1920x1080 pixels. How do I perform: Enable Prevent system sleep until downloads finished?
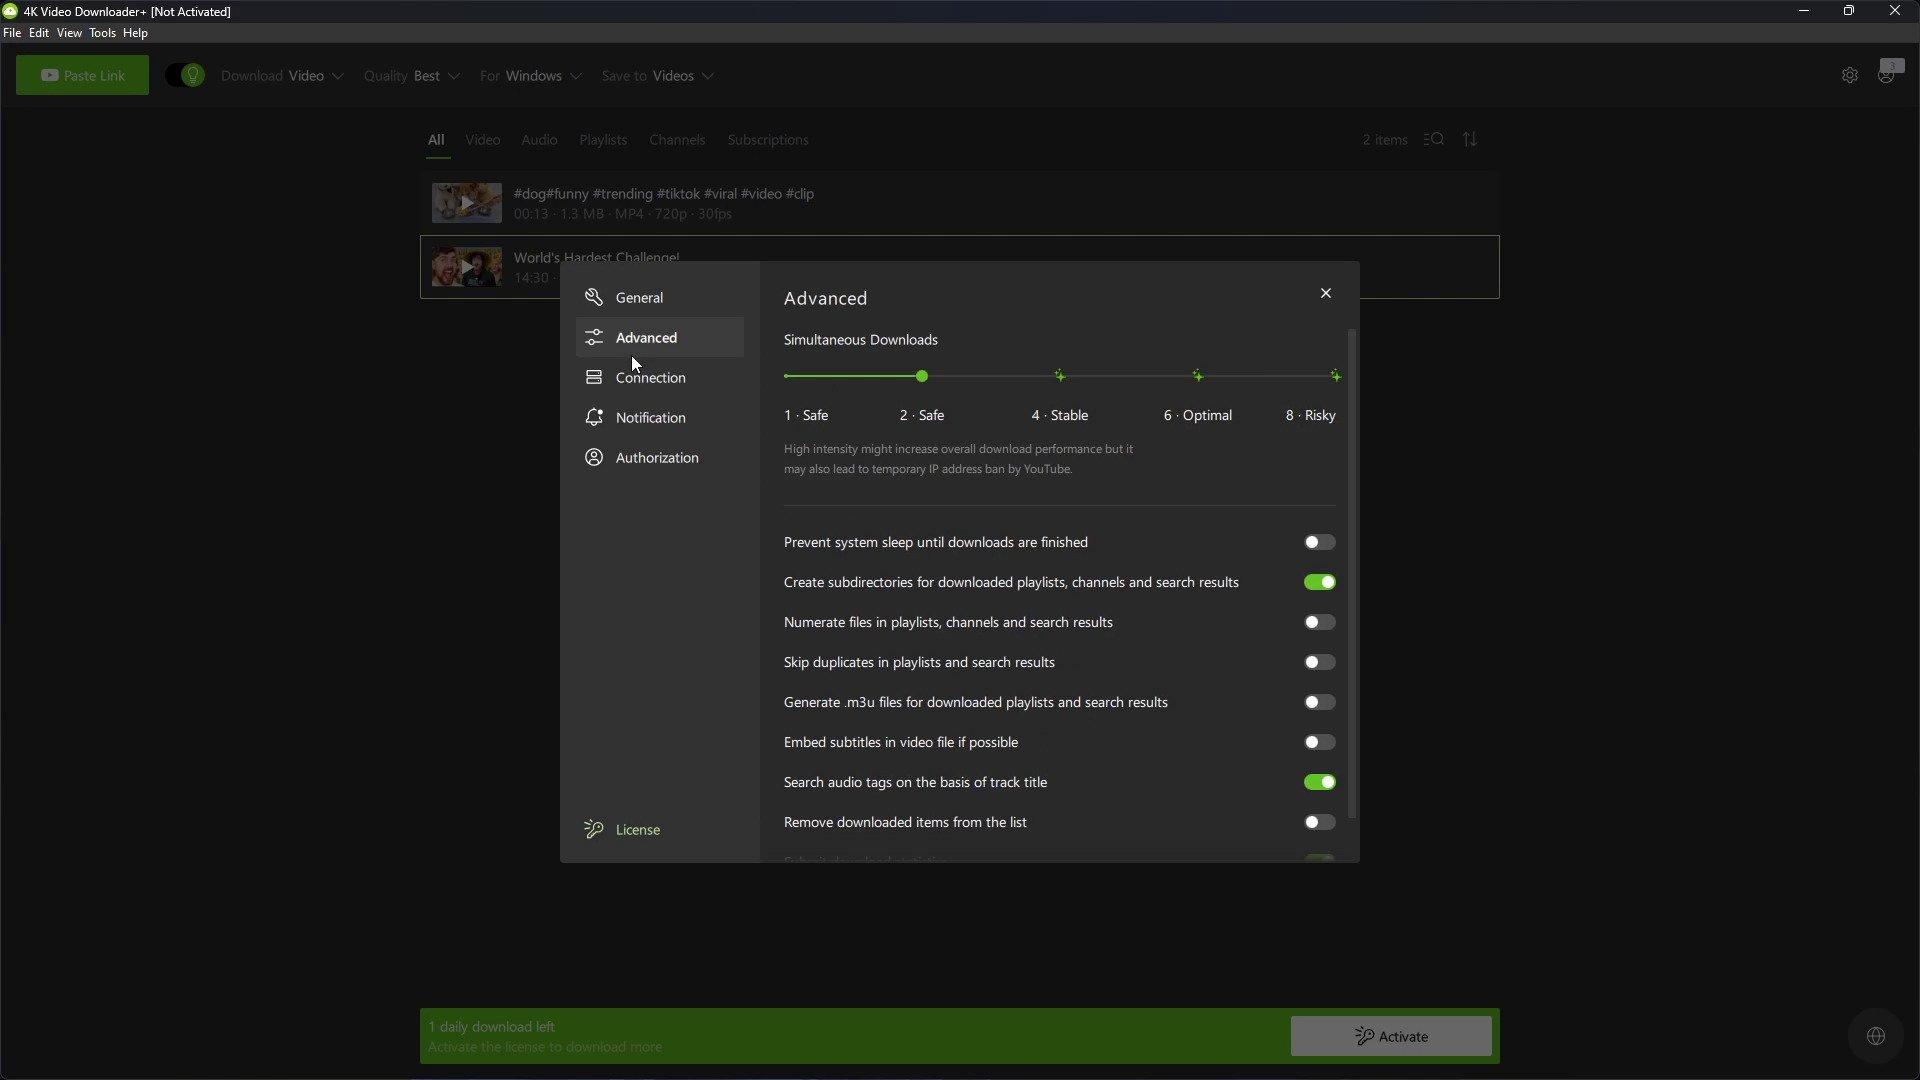point(1319,542)
